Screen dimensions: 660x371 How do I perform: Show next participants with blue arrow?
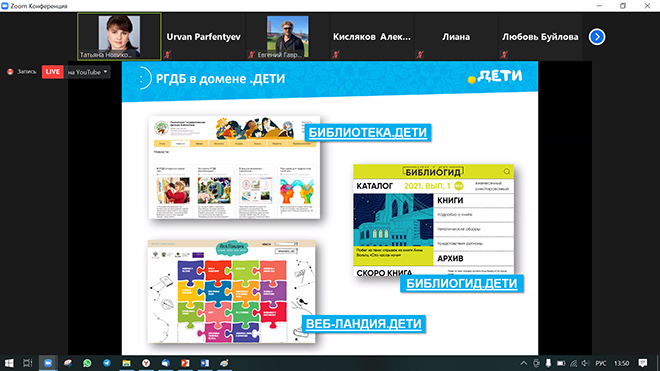click(x=596, y=37)
